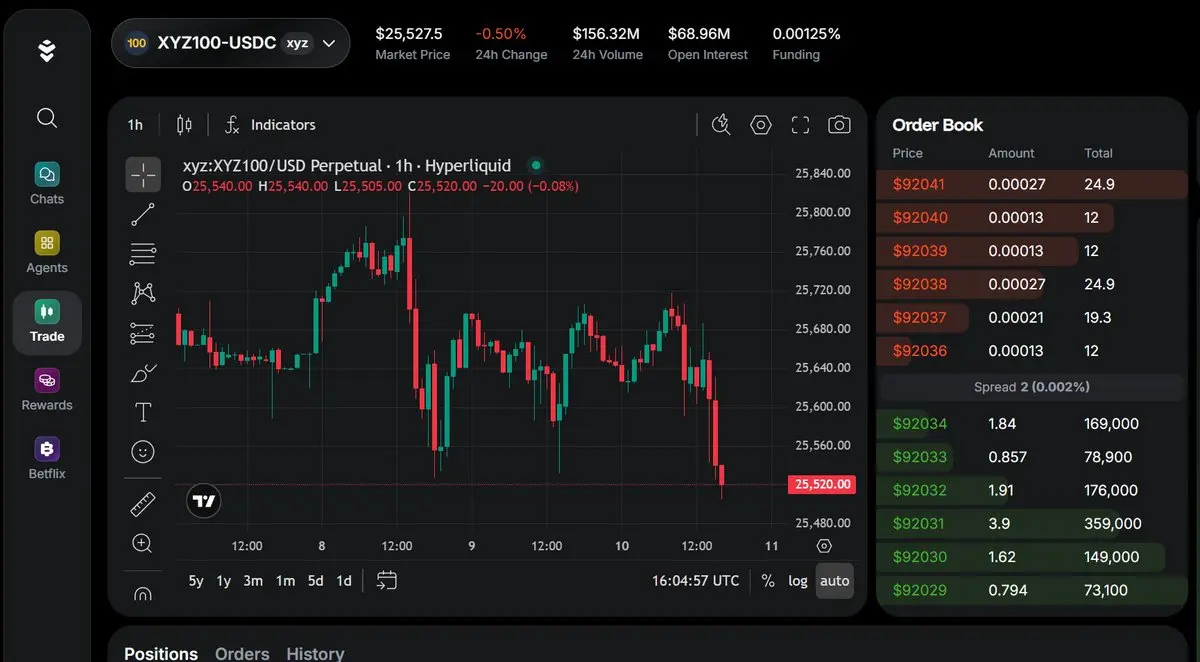Click the ask price $92037

(919, 317)
